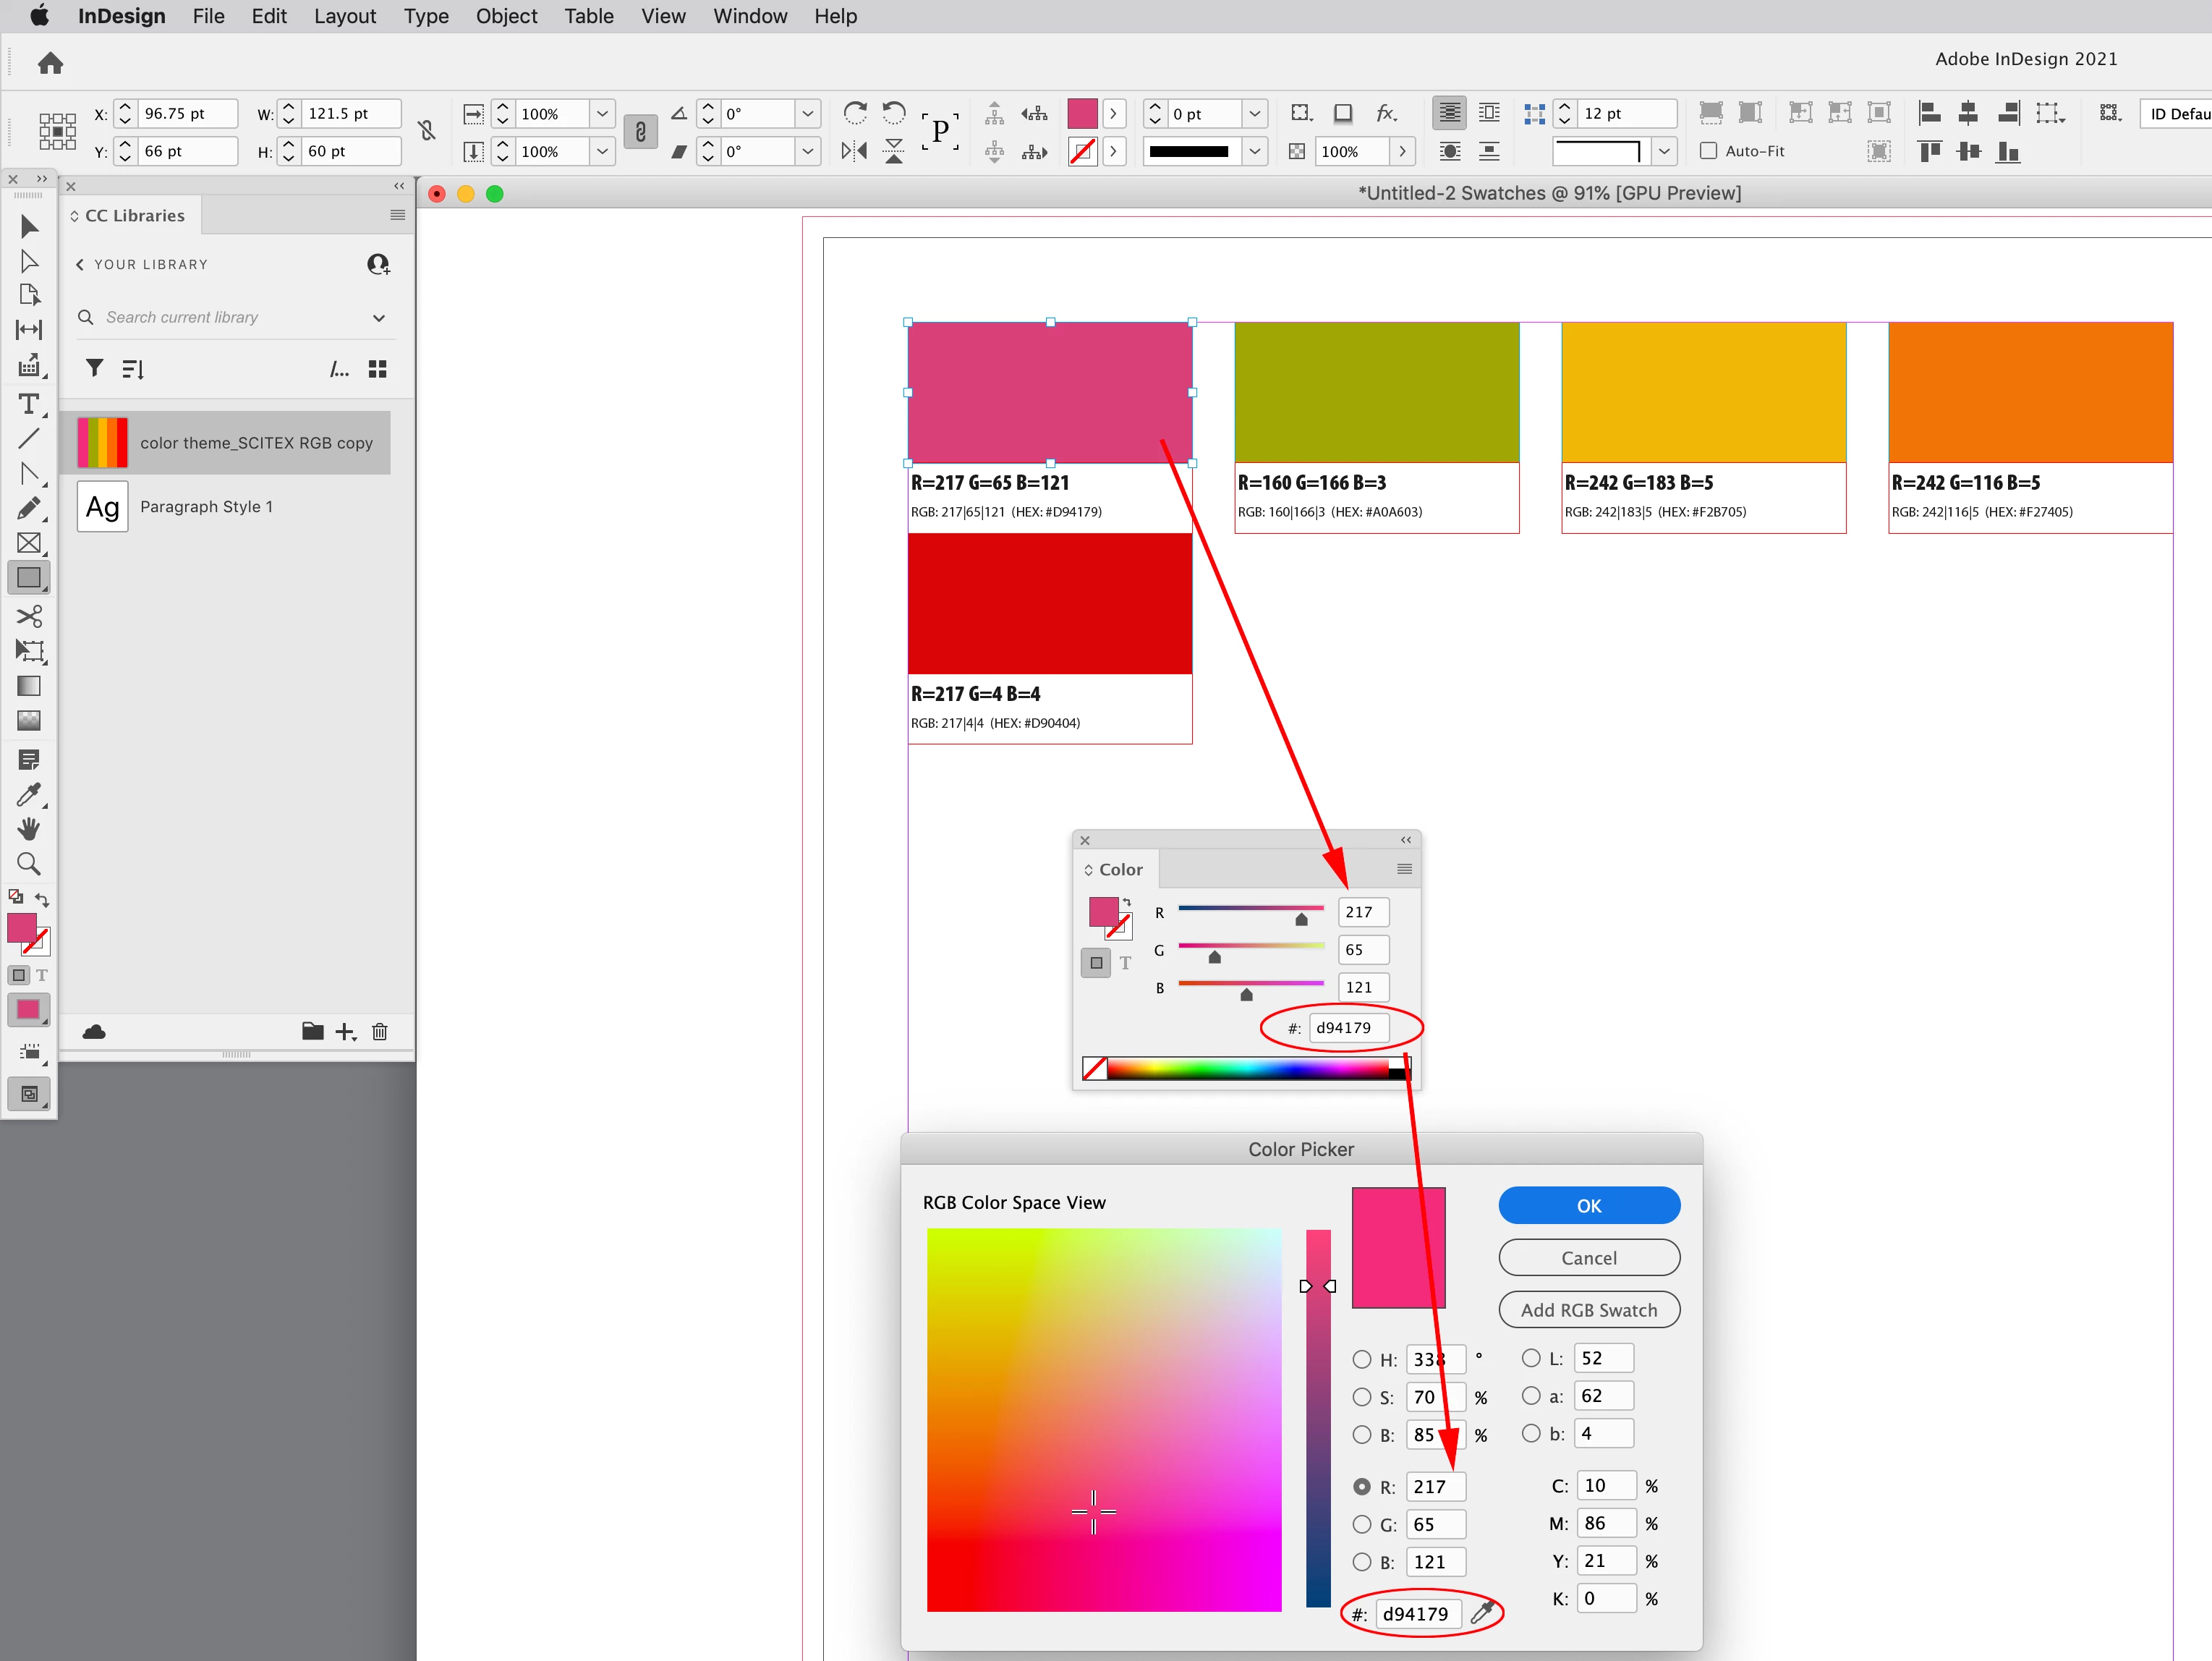This screenshot has height=1661, width=2212.
Task: Click the filter funnel icon in library
Action: [x=94, y=369]
